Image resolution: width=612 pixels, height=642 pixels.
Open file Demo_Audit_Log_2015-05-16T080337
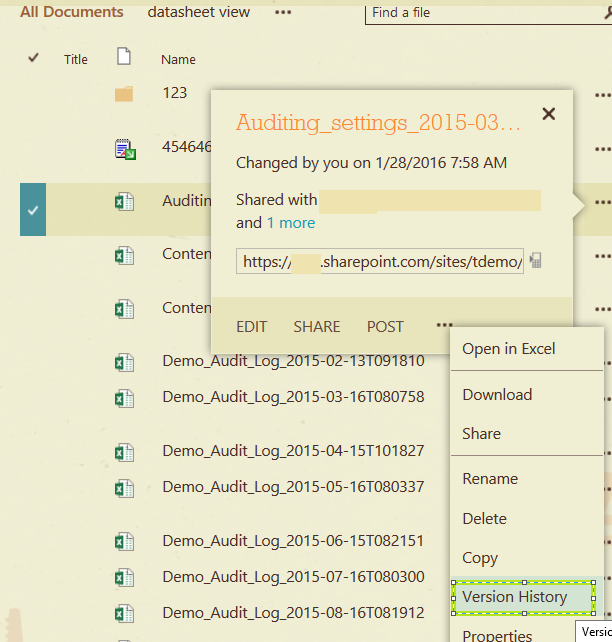coord(293,487)
